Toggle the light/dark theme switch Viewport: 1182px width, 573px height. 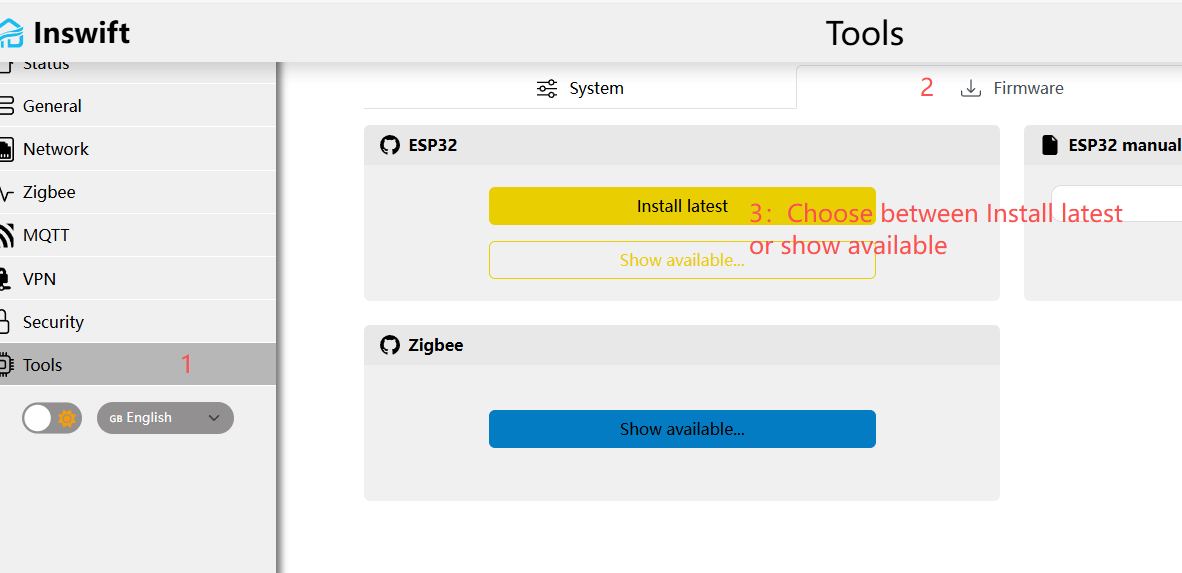pos(51,418)
